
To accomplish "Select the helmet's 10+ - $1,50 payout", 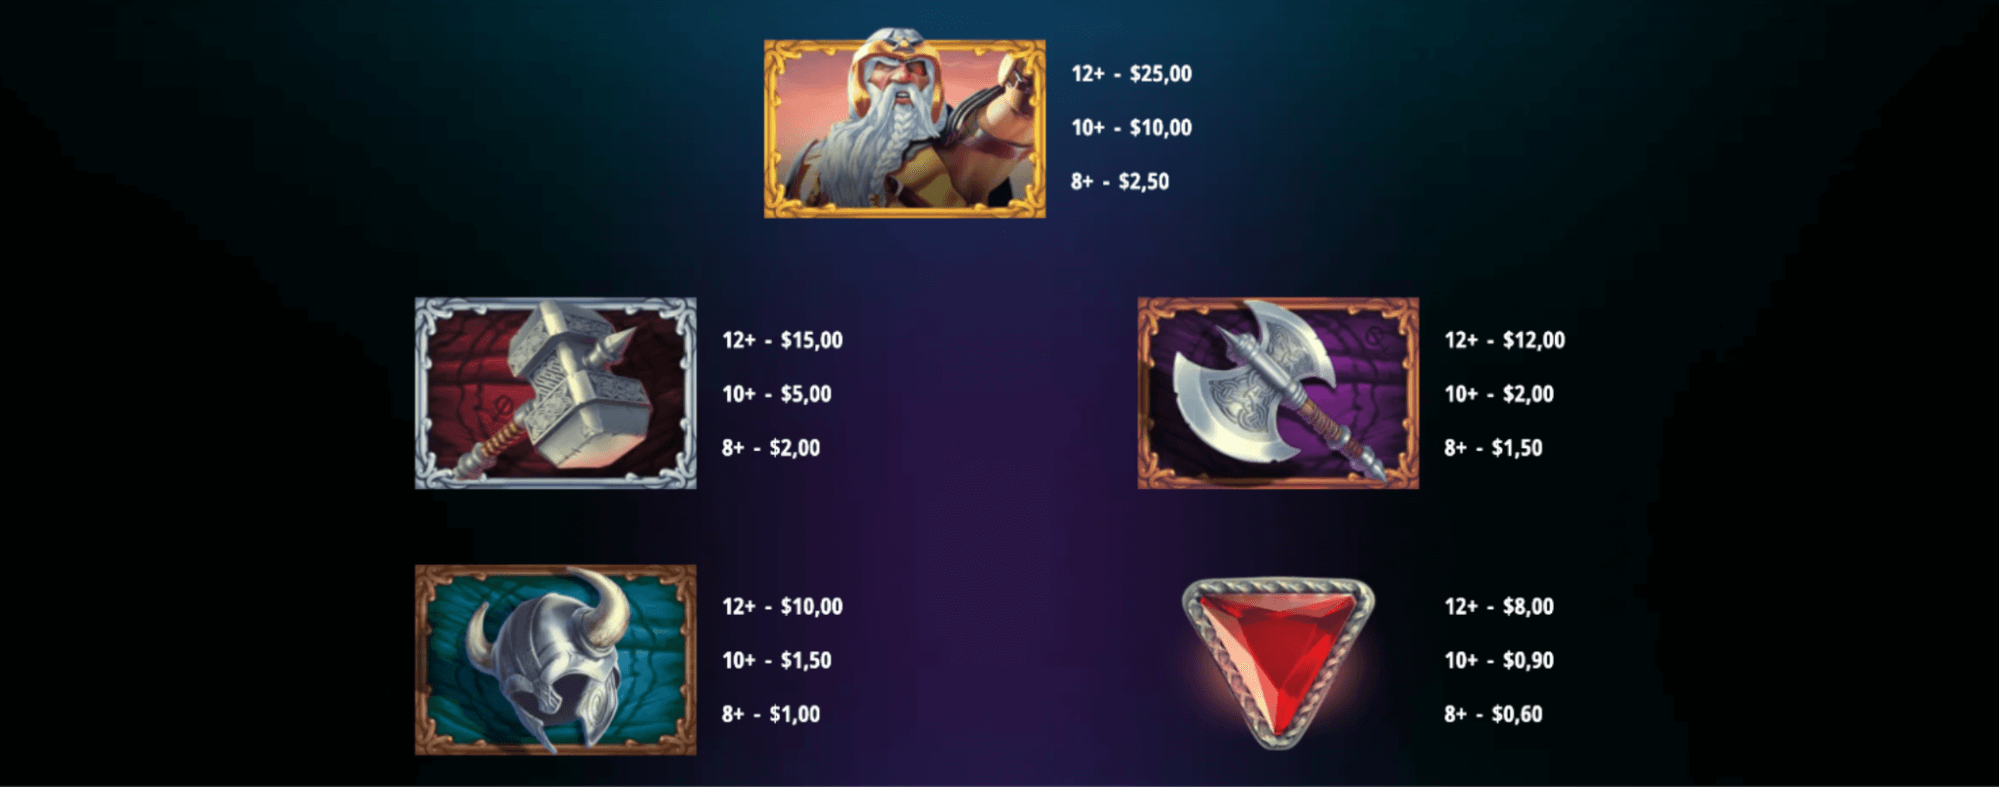I will click(777, 661).
